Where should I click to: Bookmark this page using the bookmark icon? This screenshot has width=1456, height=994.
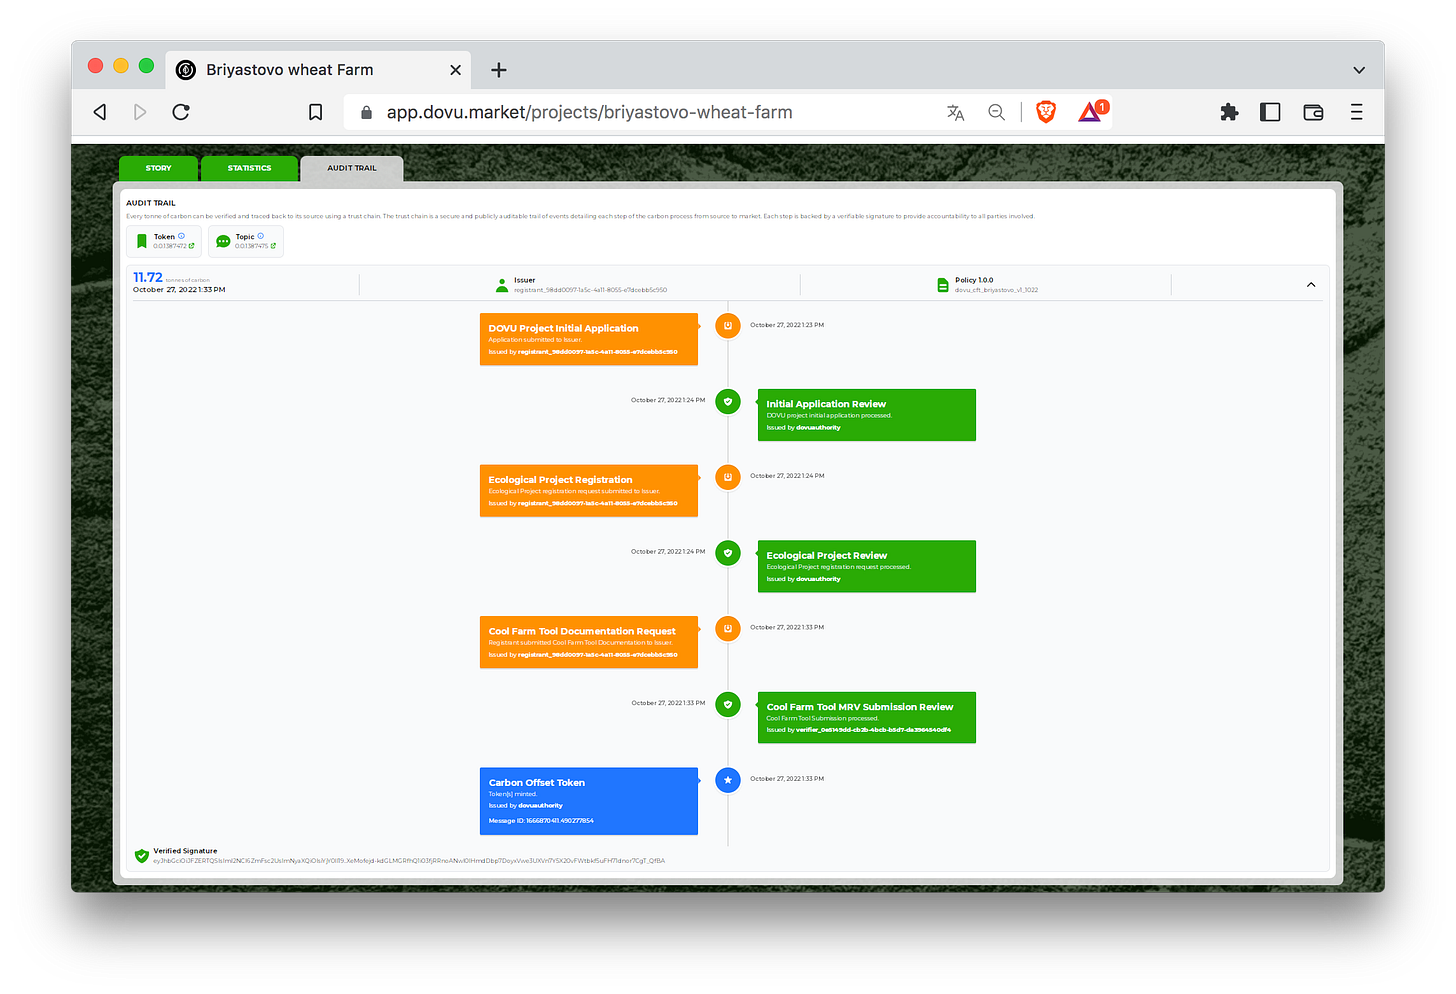pyautogui.click(x=315, y=112)
